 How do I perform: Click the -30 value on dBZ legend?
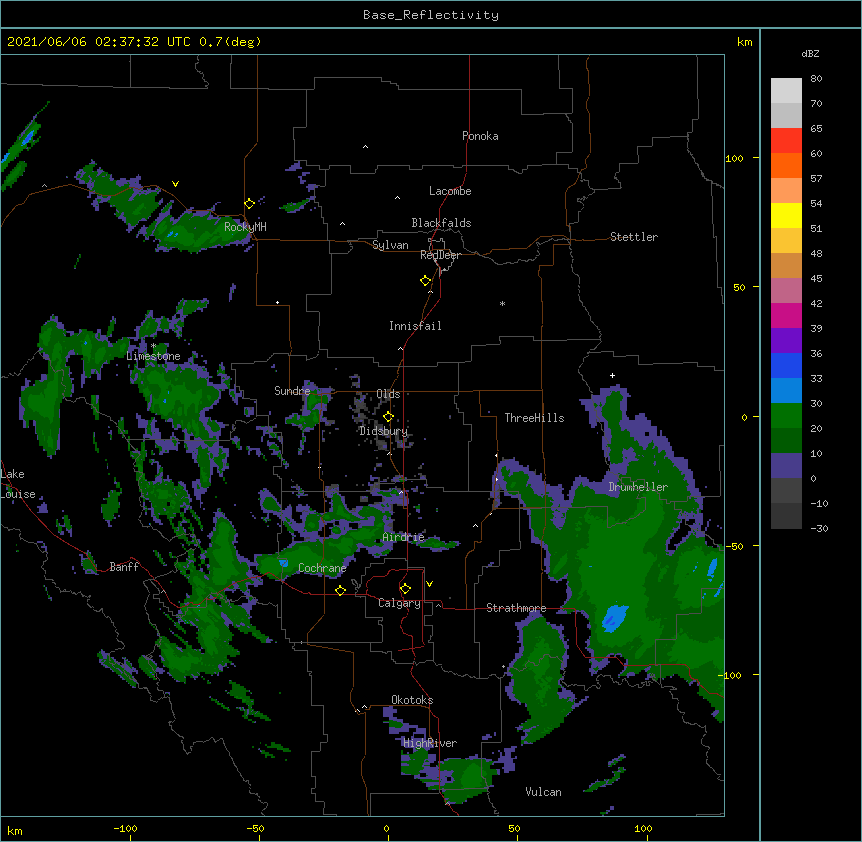[x=819, y=529]
